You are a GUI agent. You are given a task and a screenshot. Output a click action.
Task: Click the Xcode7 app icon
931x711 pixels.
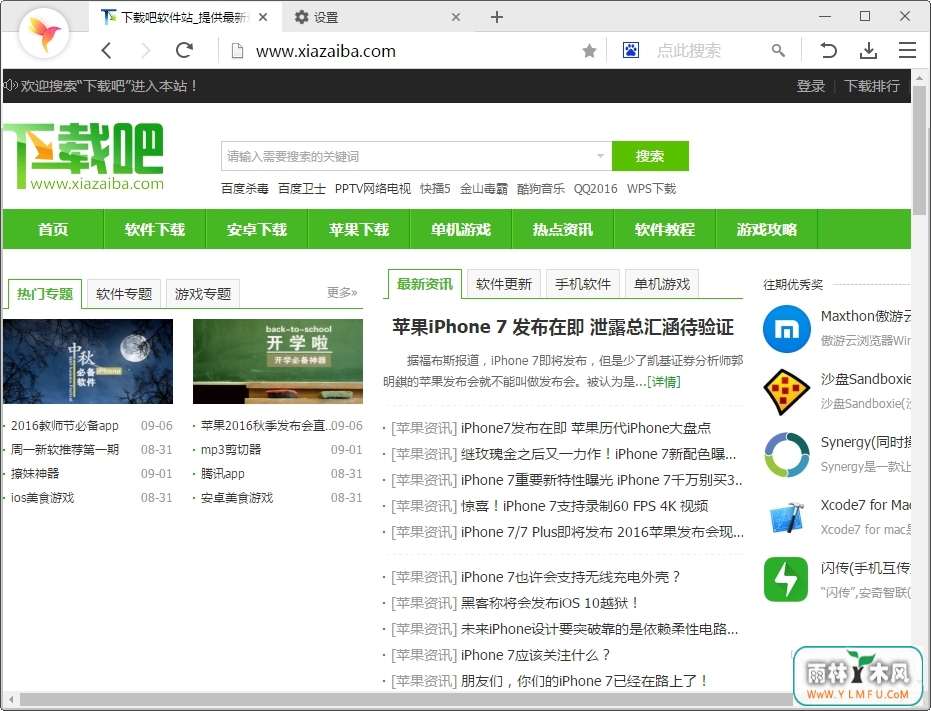(x=787, y=517)
